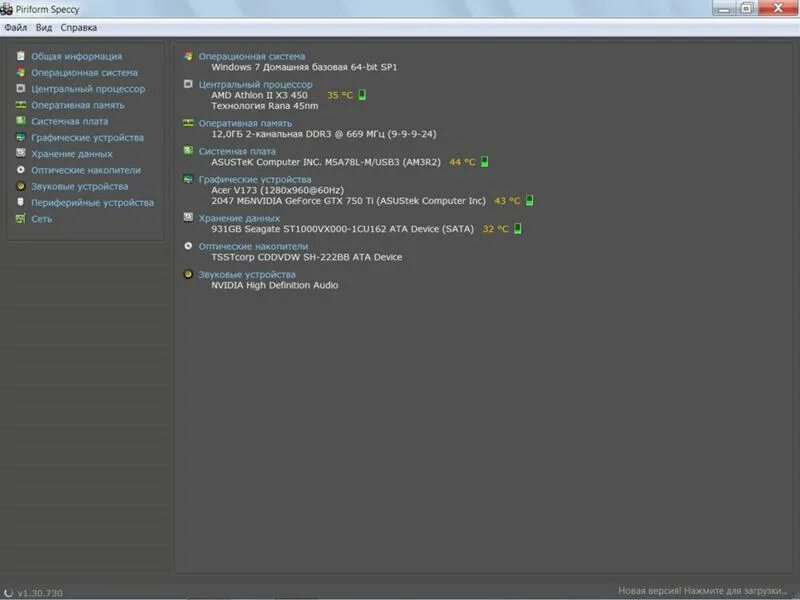Click the 12,0ГБ 2-канальная DDR3 line
This screenshot has width=800, height=600.
(x=324, y=134)
